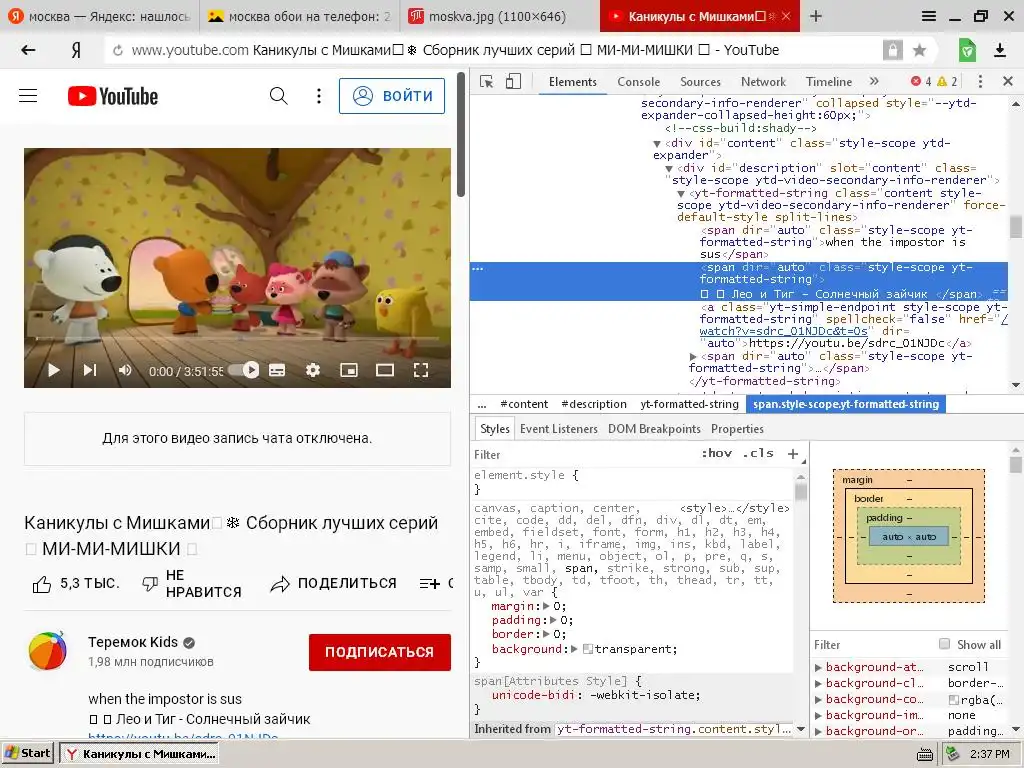Toggle video autoplay switch

pyautogui.click(x=244, y=370)
